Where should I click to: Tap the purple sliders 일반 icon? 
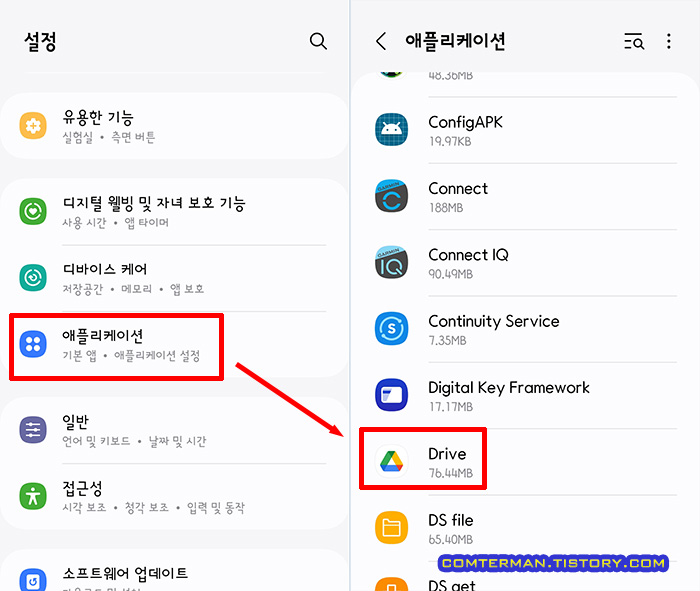click(33, 429)
